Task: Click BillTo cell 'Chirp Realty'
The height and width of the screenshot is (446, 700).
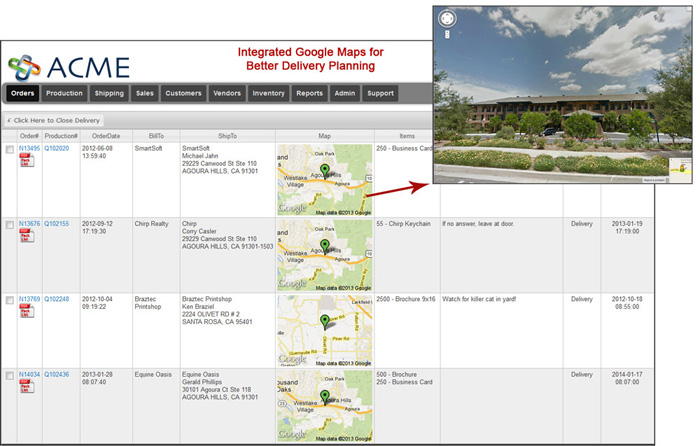Action: coord(151,224)
